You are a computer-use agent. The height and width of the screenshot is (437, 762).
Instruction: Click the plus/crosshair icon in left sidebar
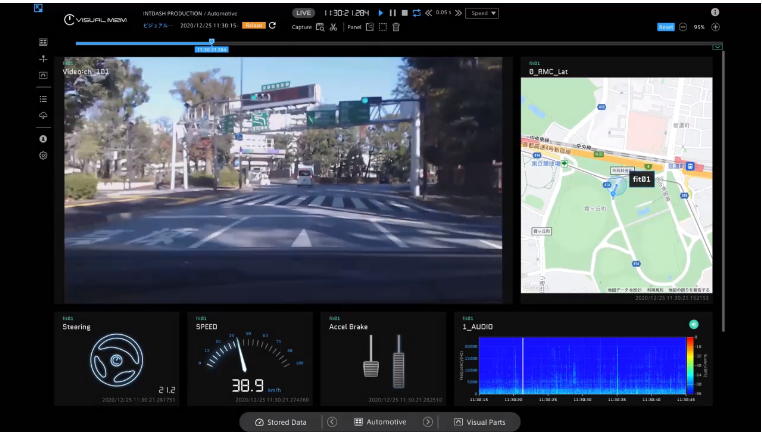(x=43, y=59)
